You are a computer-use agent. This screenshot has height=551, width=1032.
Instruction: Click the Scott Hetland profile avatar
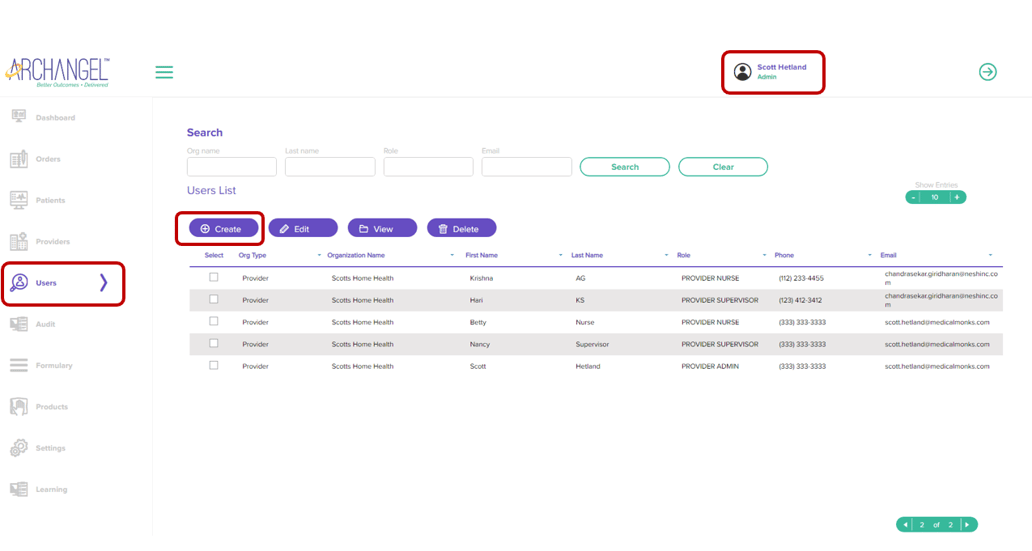tap(742, 72)
